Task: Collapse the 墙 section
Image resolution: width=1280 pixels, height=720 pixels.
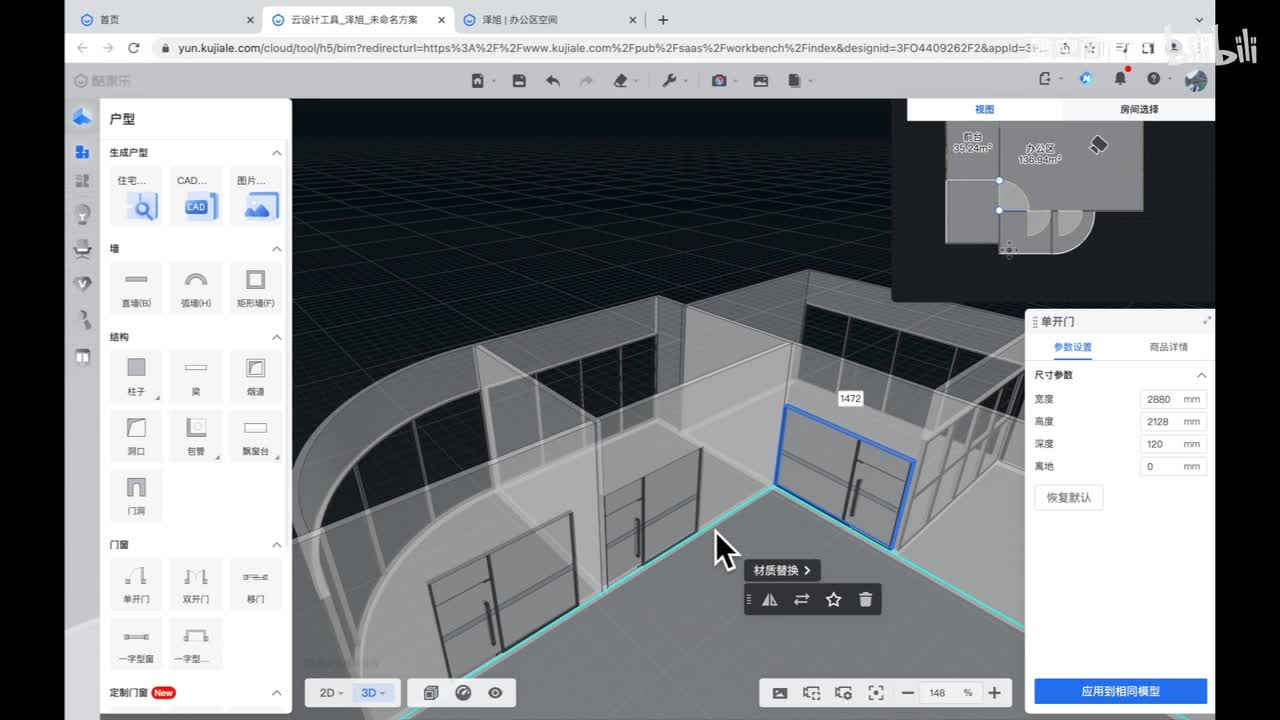Action: coord(277,249)
